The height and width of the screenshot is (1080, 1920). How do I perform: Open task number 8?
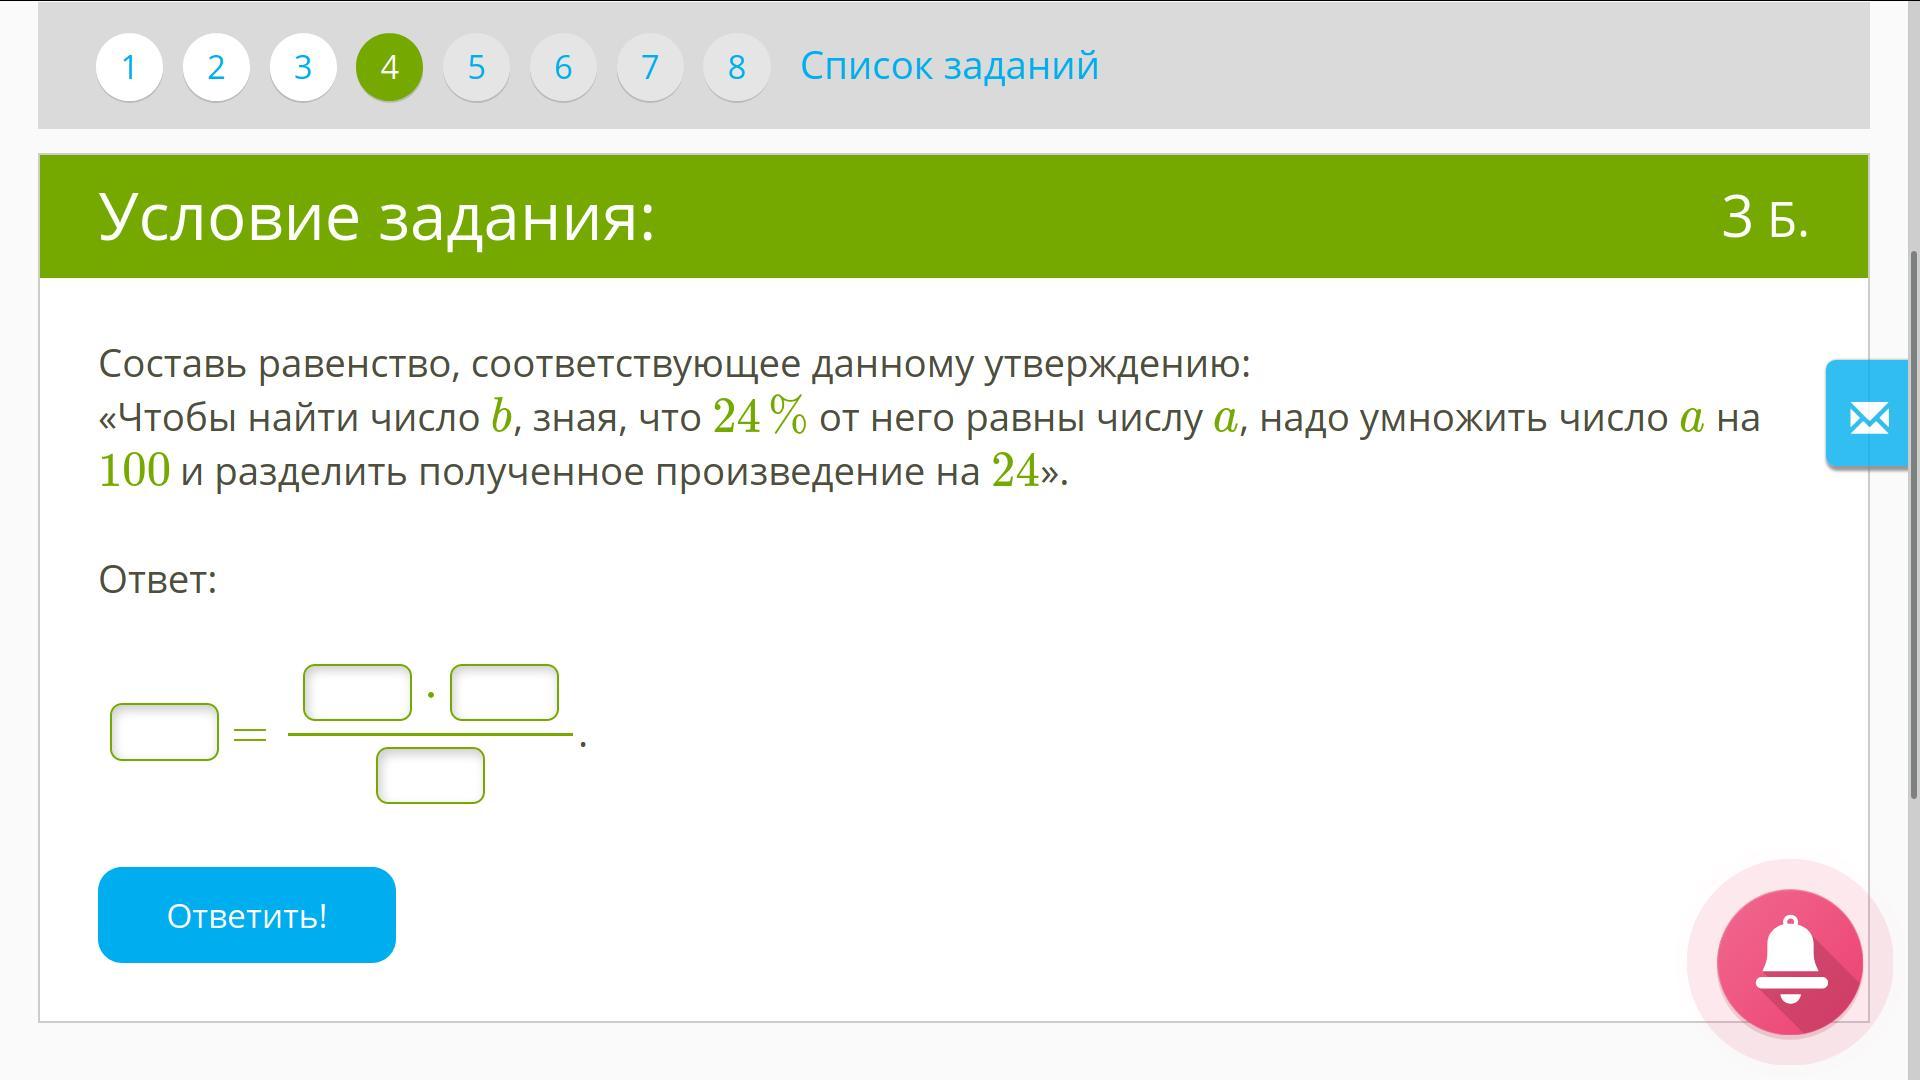[x=736, y=67]
